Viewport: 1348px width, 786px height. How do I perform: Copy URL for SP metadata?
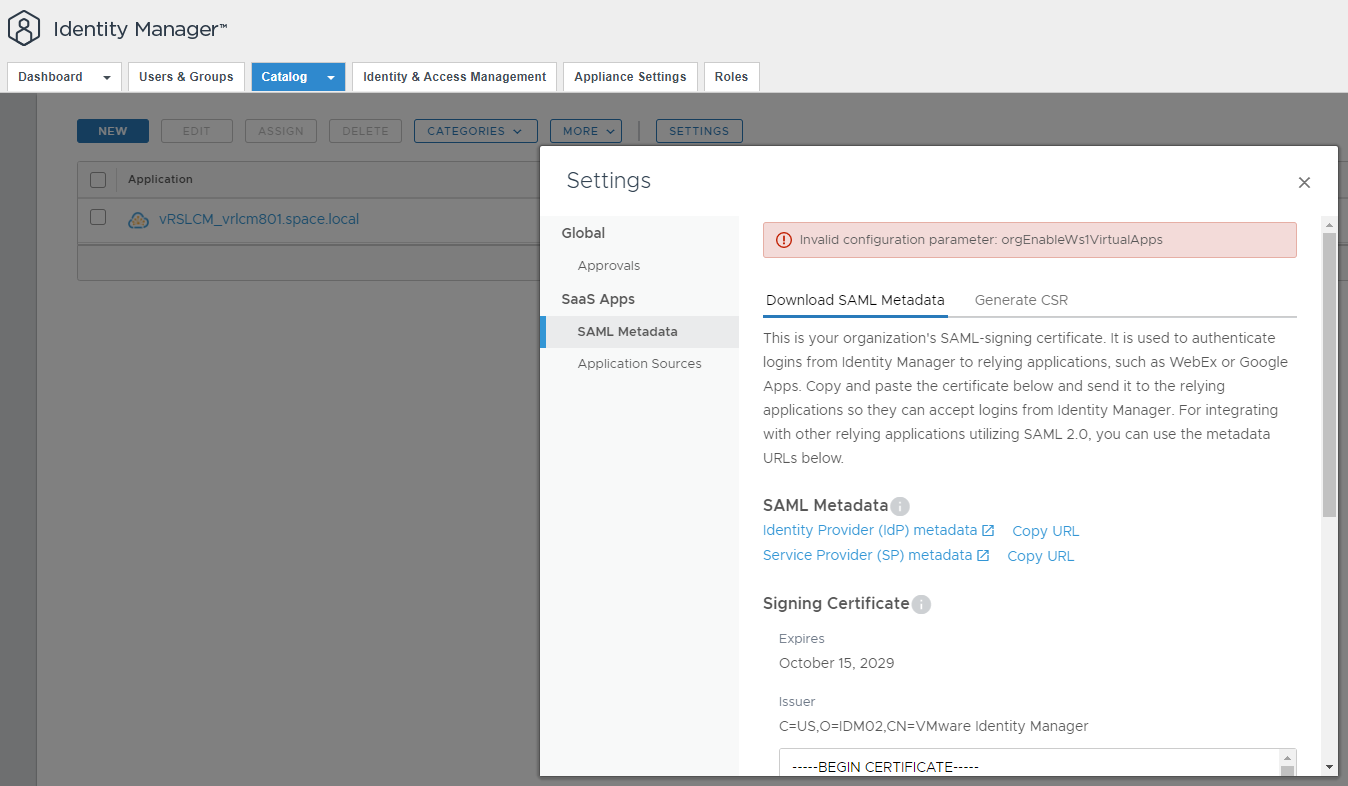point(1041,556)
